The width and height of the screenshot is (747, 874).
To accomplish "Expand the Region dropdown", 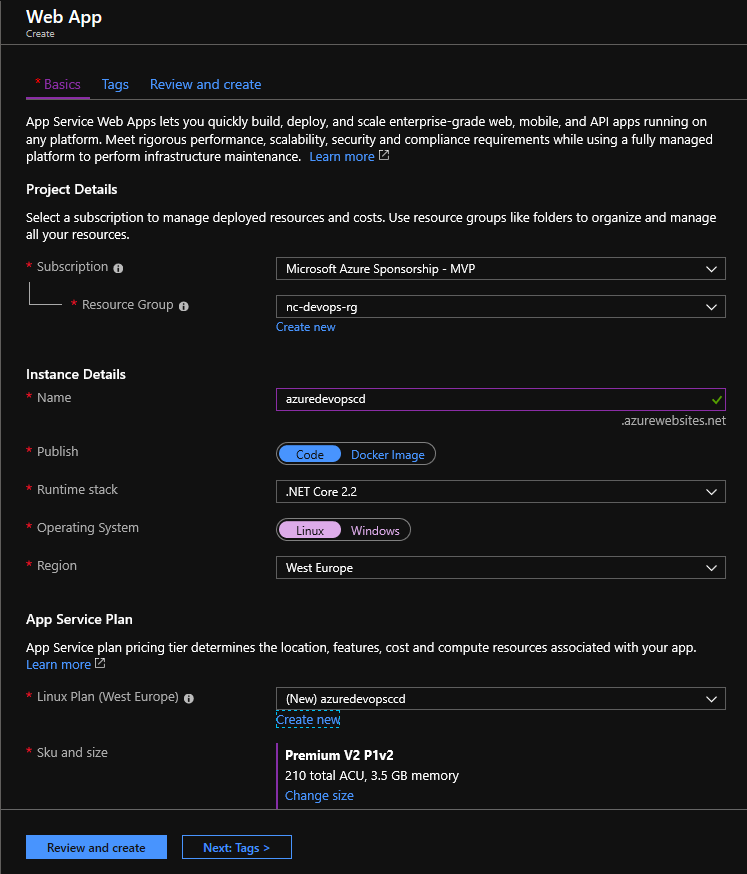I will tap(501, 567).
